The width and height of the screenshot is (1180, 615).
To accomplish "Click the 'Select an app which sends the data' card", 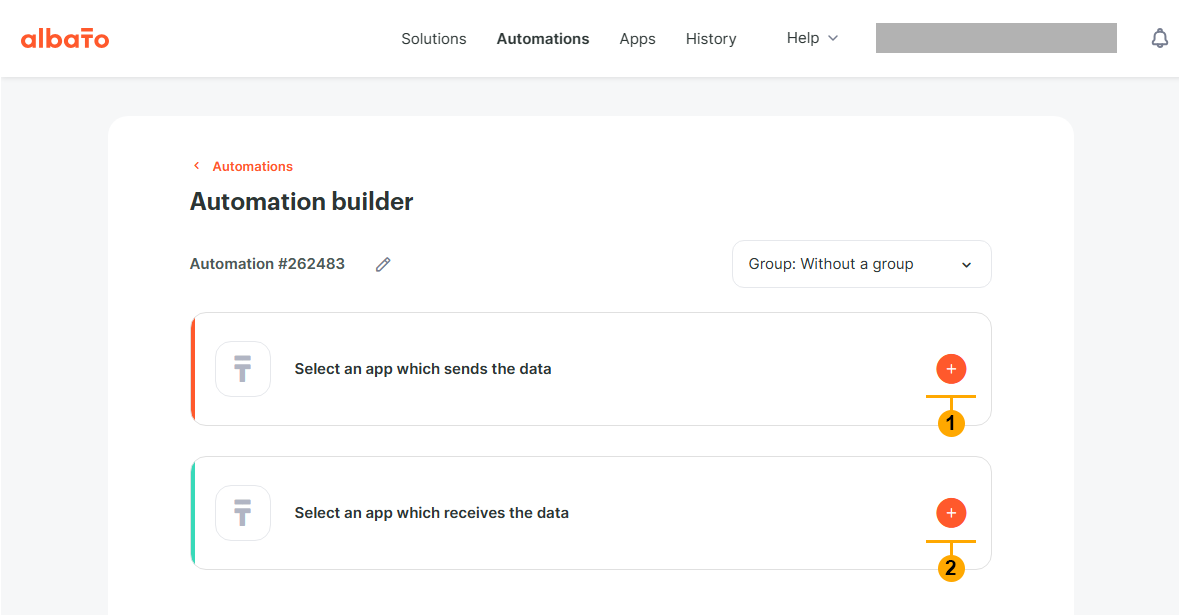I will pyautogui.click(x=591, y=369).
